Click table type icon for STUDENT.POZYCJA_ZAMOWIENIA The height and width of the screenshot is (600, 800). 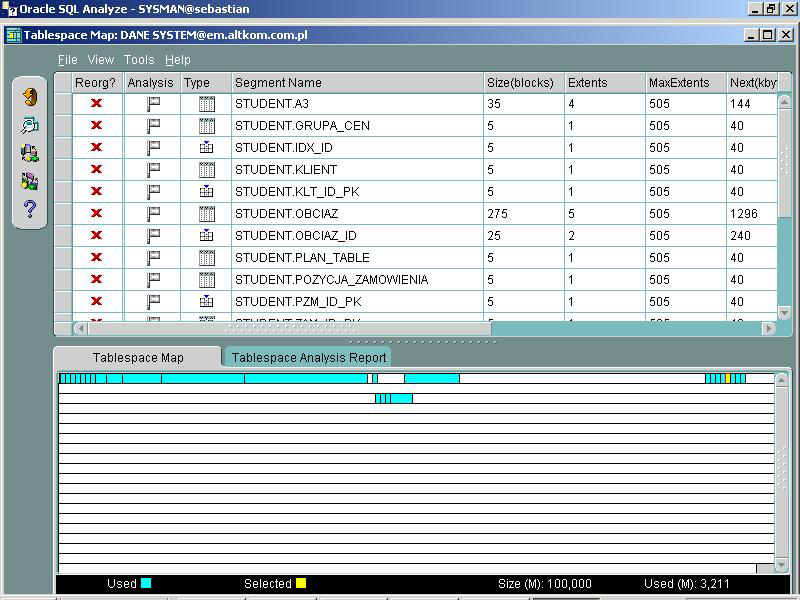pos(207,280)
